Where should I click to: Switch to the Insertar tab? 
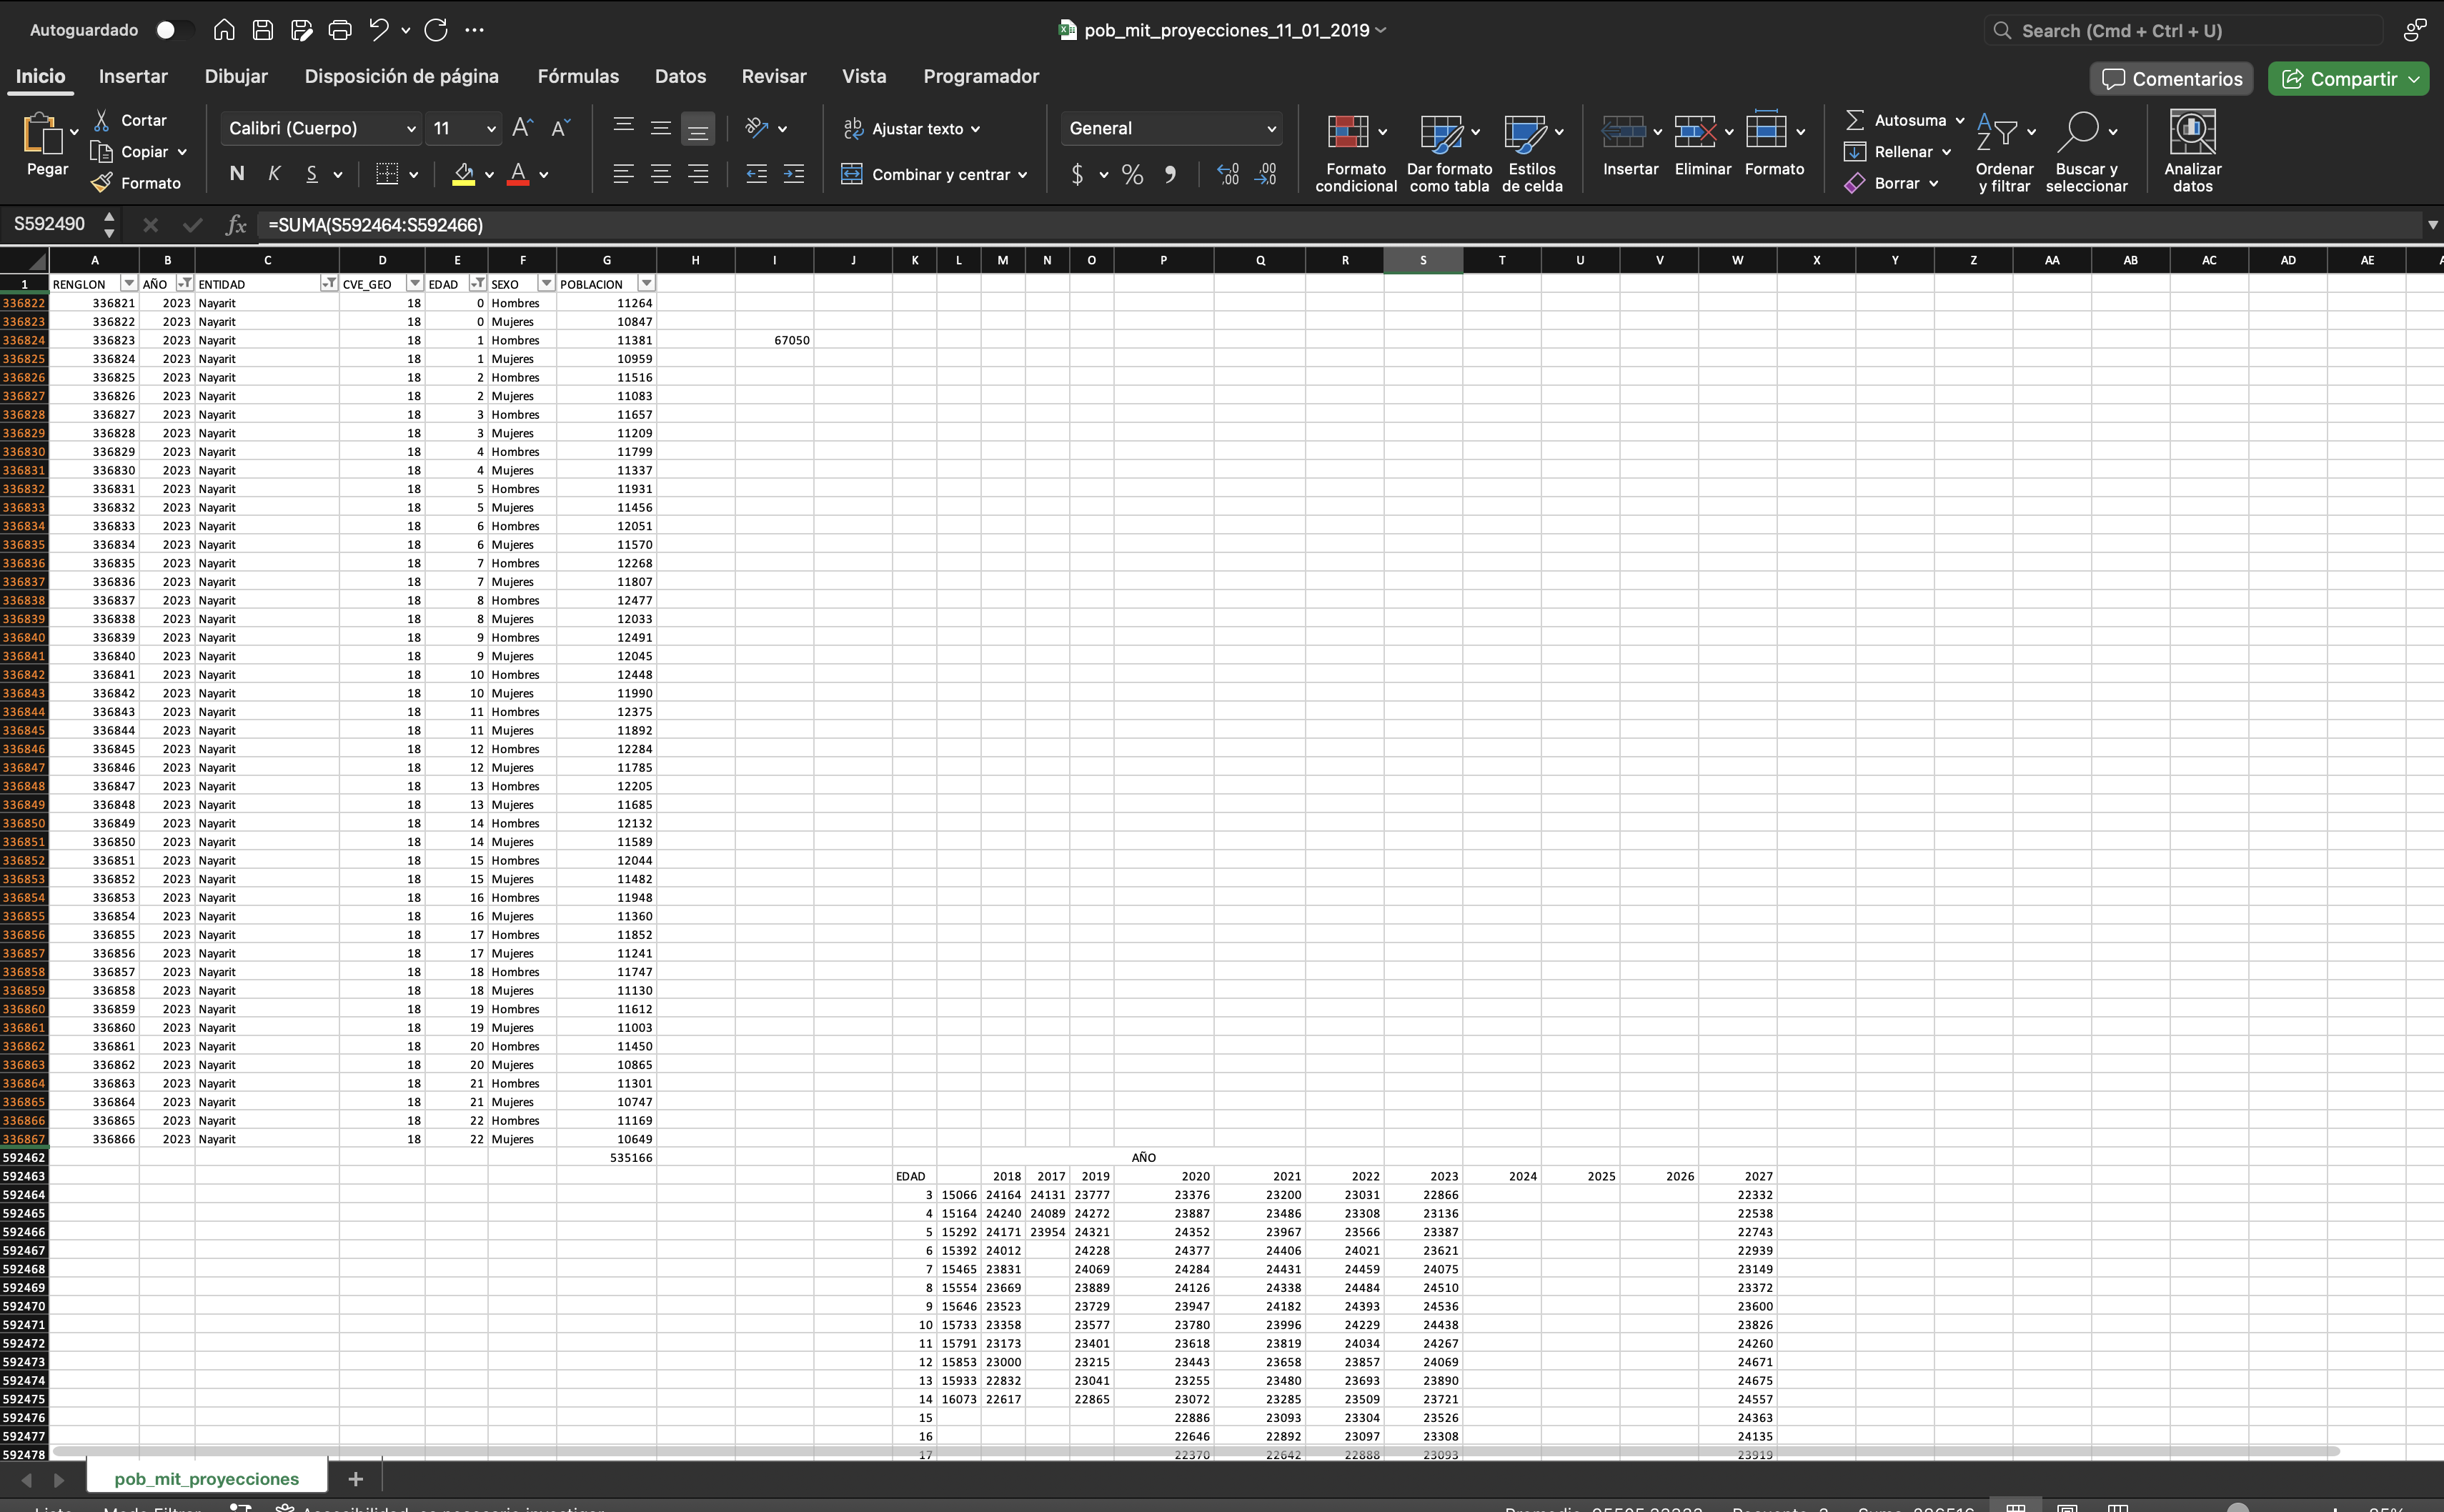pyautogui.click(x=133, y=76)
